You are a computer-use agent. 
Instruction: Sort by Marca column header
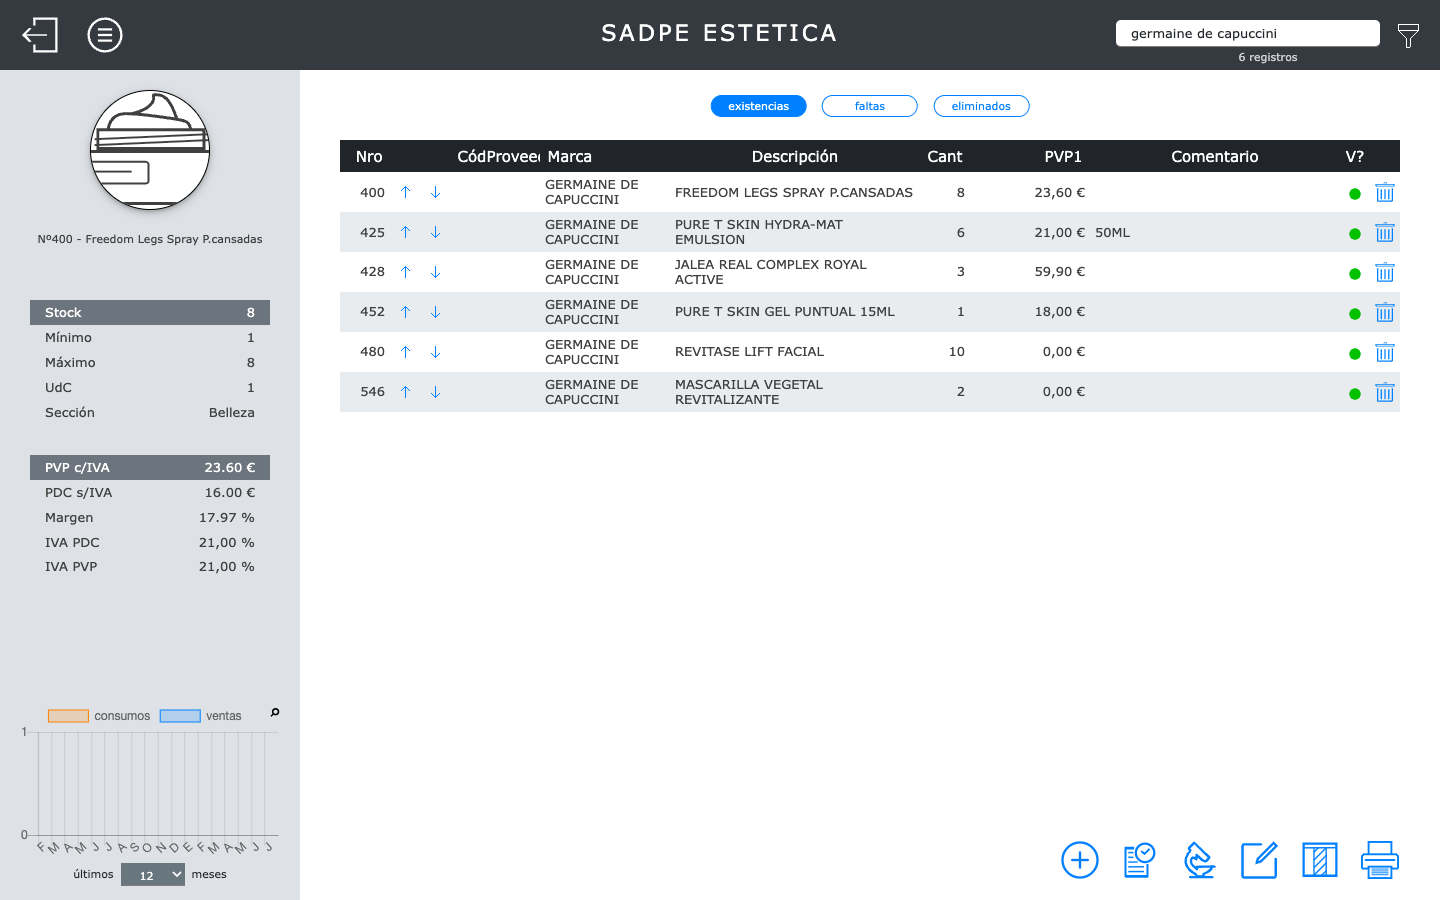click(570, 156)
